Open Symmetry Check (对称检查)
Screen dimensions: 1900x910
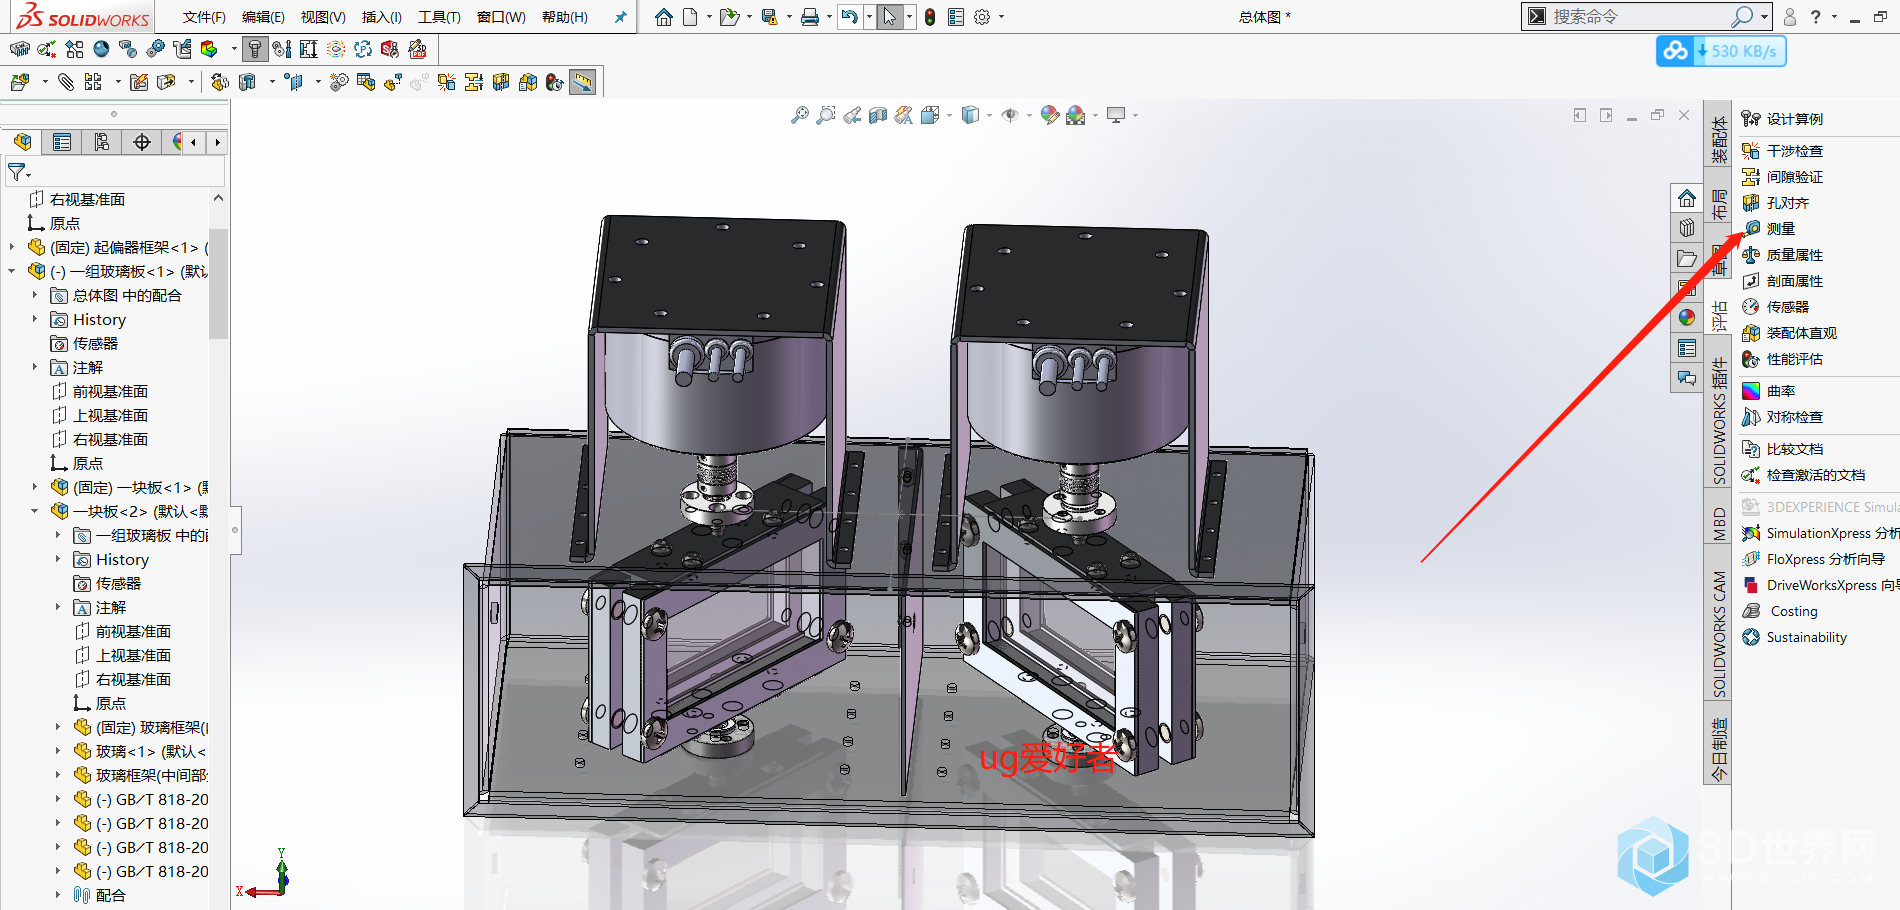tap(1783, 417)
